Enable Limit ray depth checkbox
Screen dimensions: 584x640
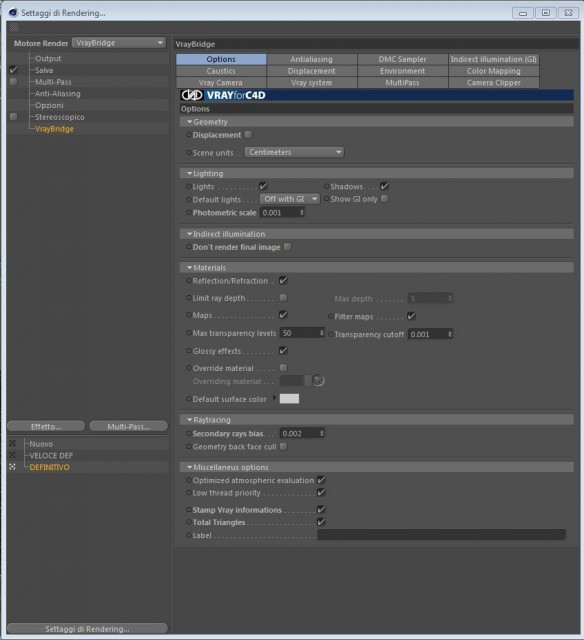(283, 298)
